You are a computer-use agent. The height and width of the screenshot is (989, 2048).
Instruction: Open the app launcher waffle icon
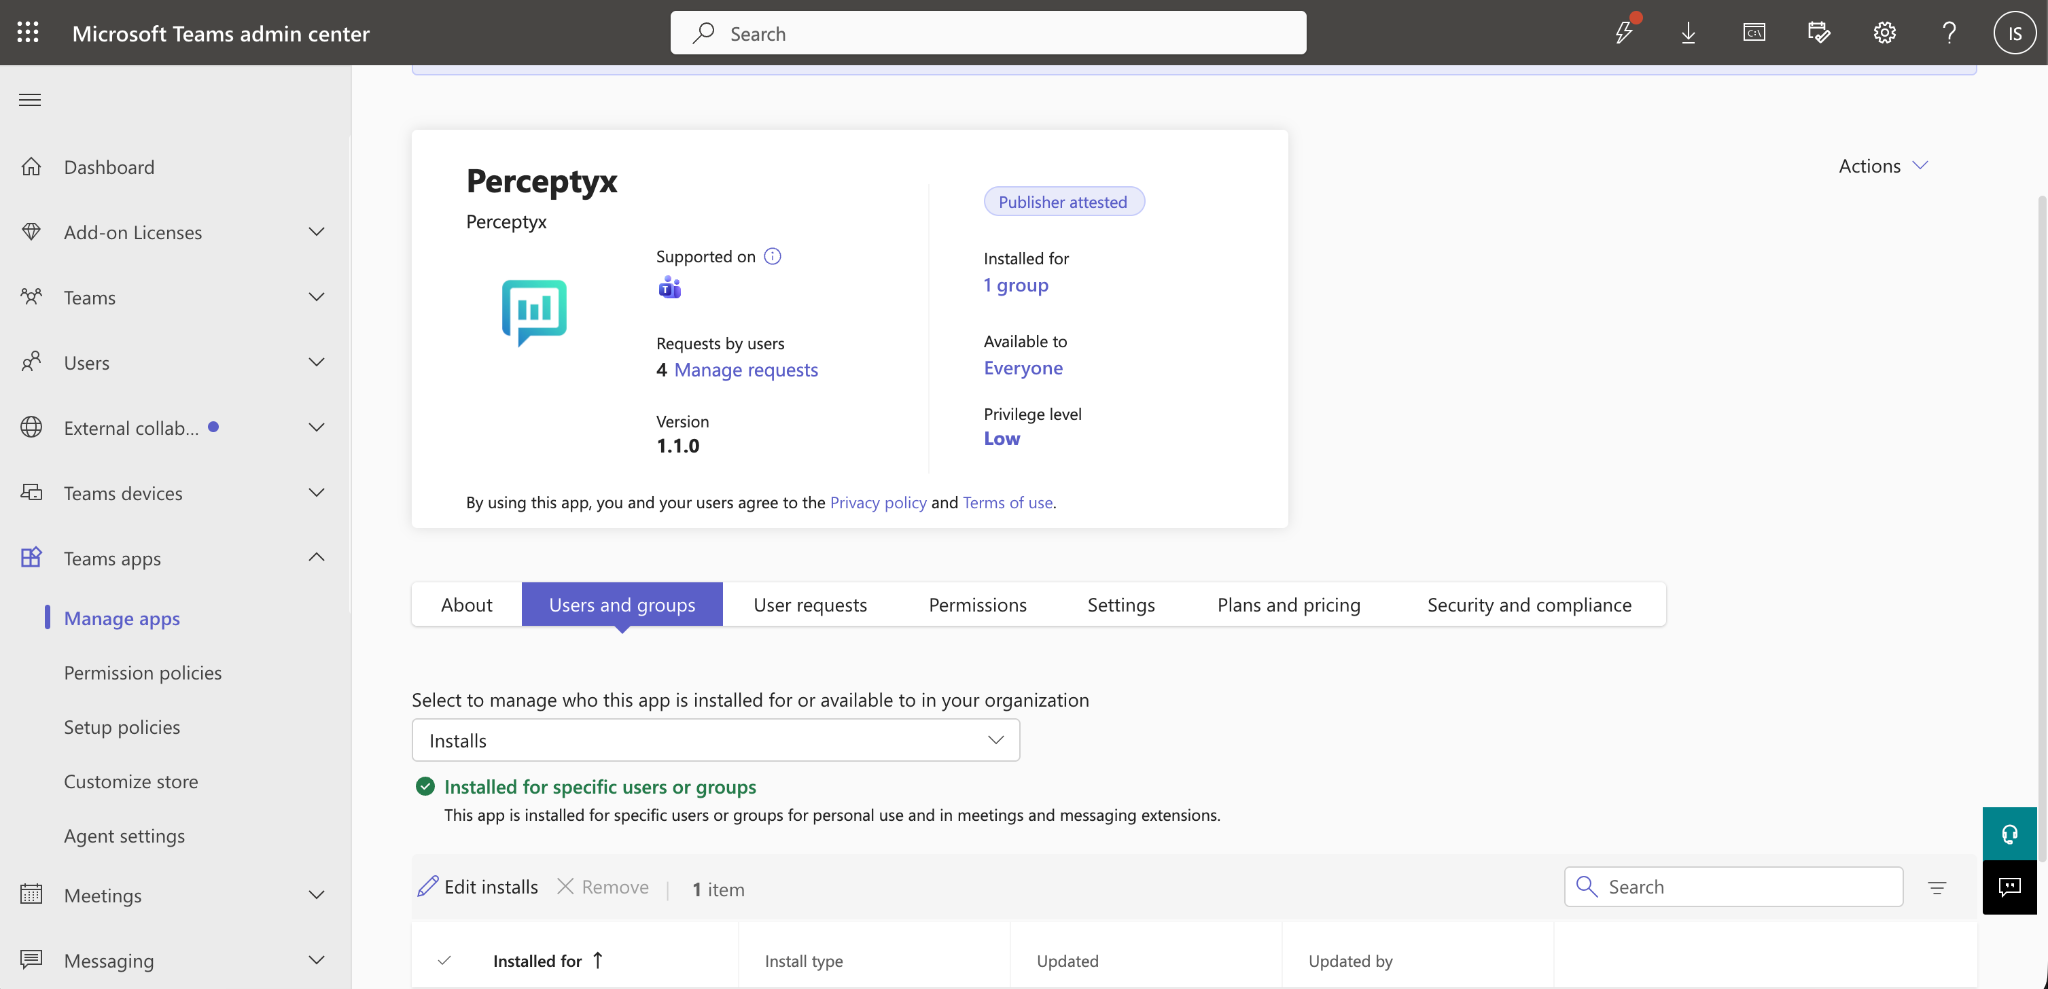click(x=28, y=33)
